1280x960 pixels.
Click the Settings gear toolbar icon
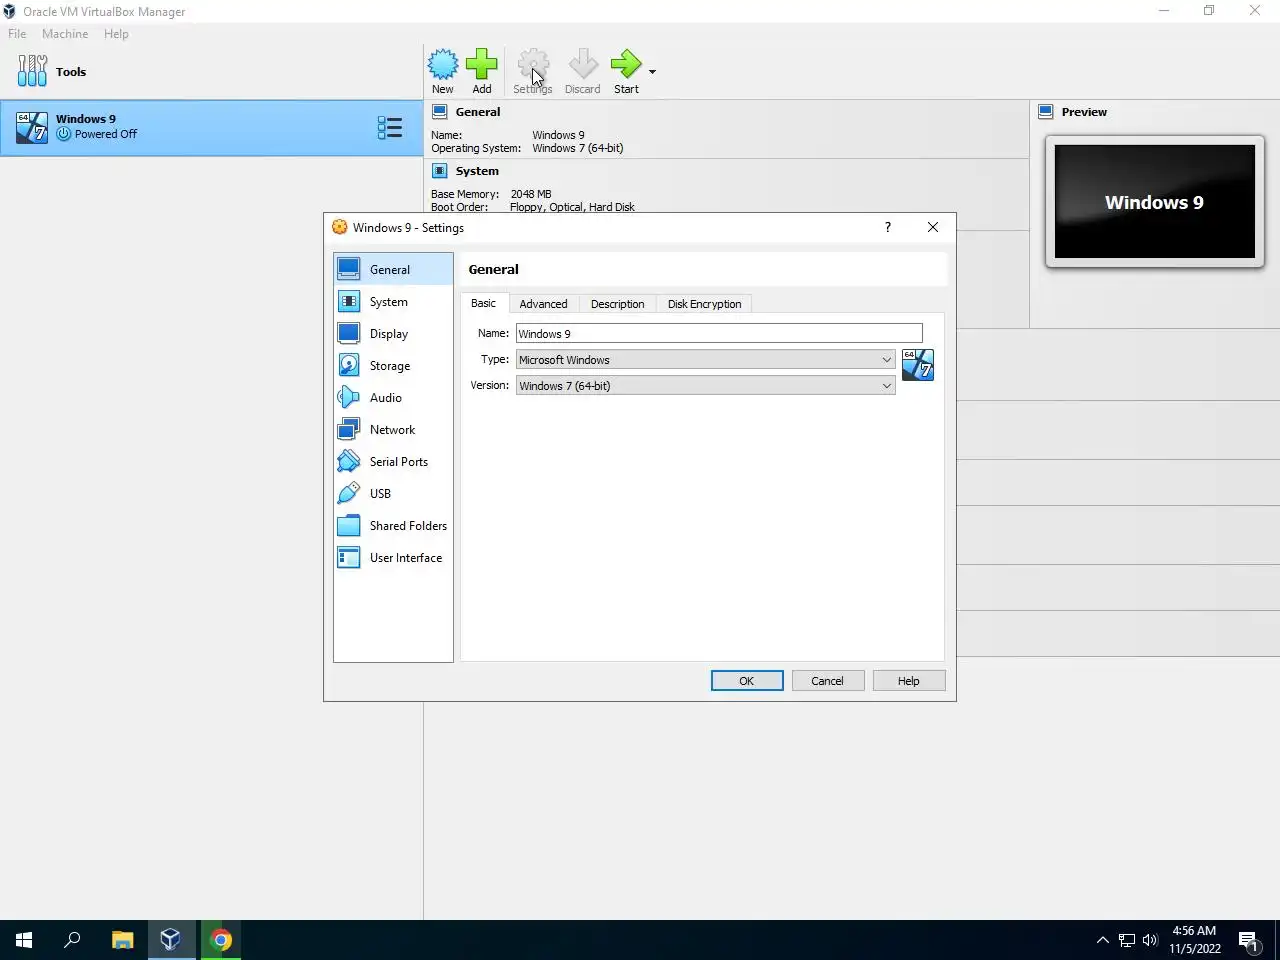pos(533,65)
